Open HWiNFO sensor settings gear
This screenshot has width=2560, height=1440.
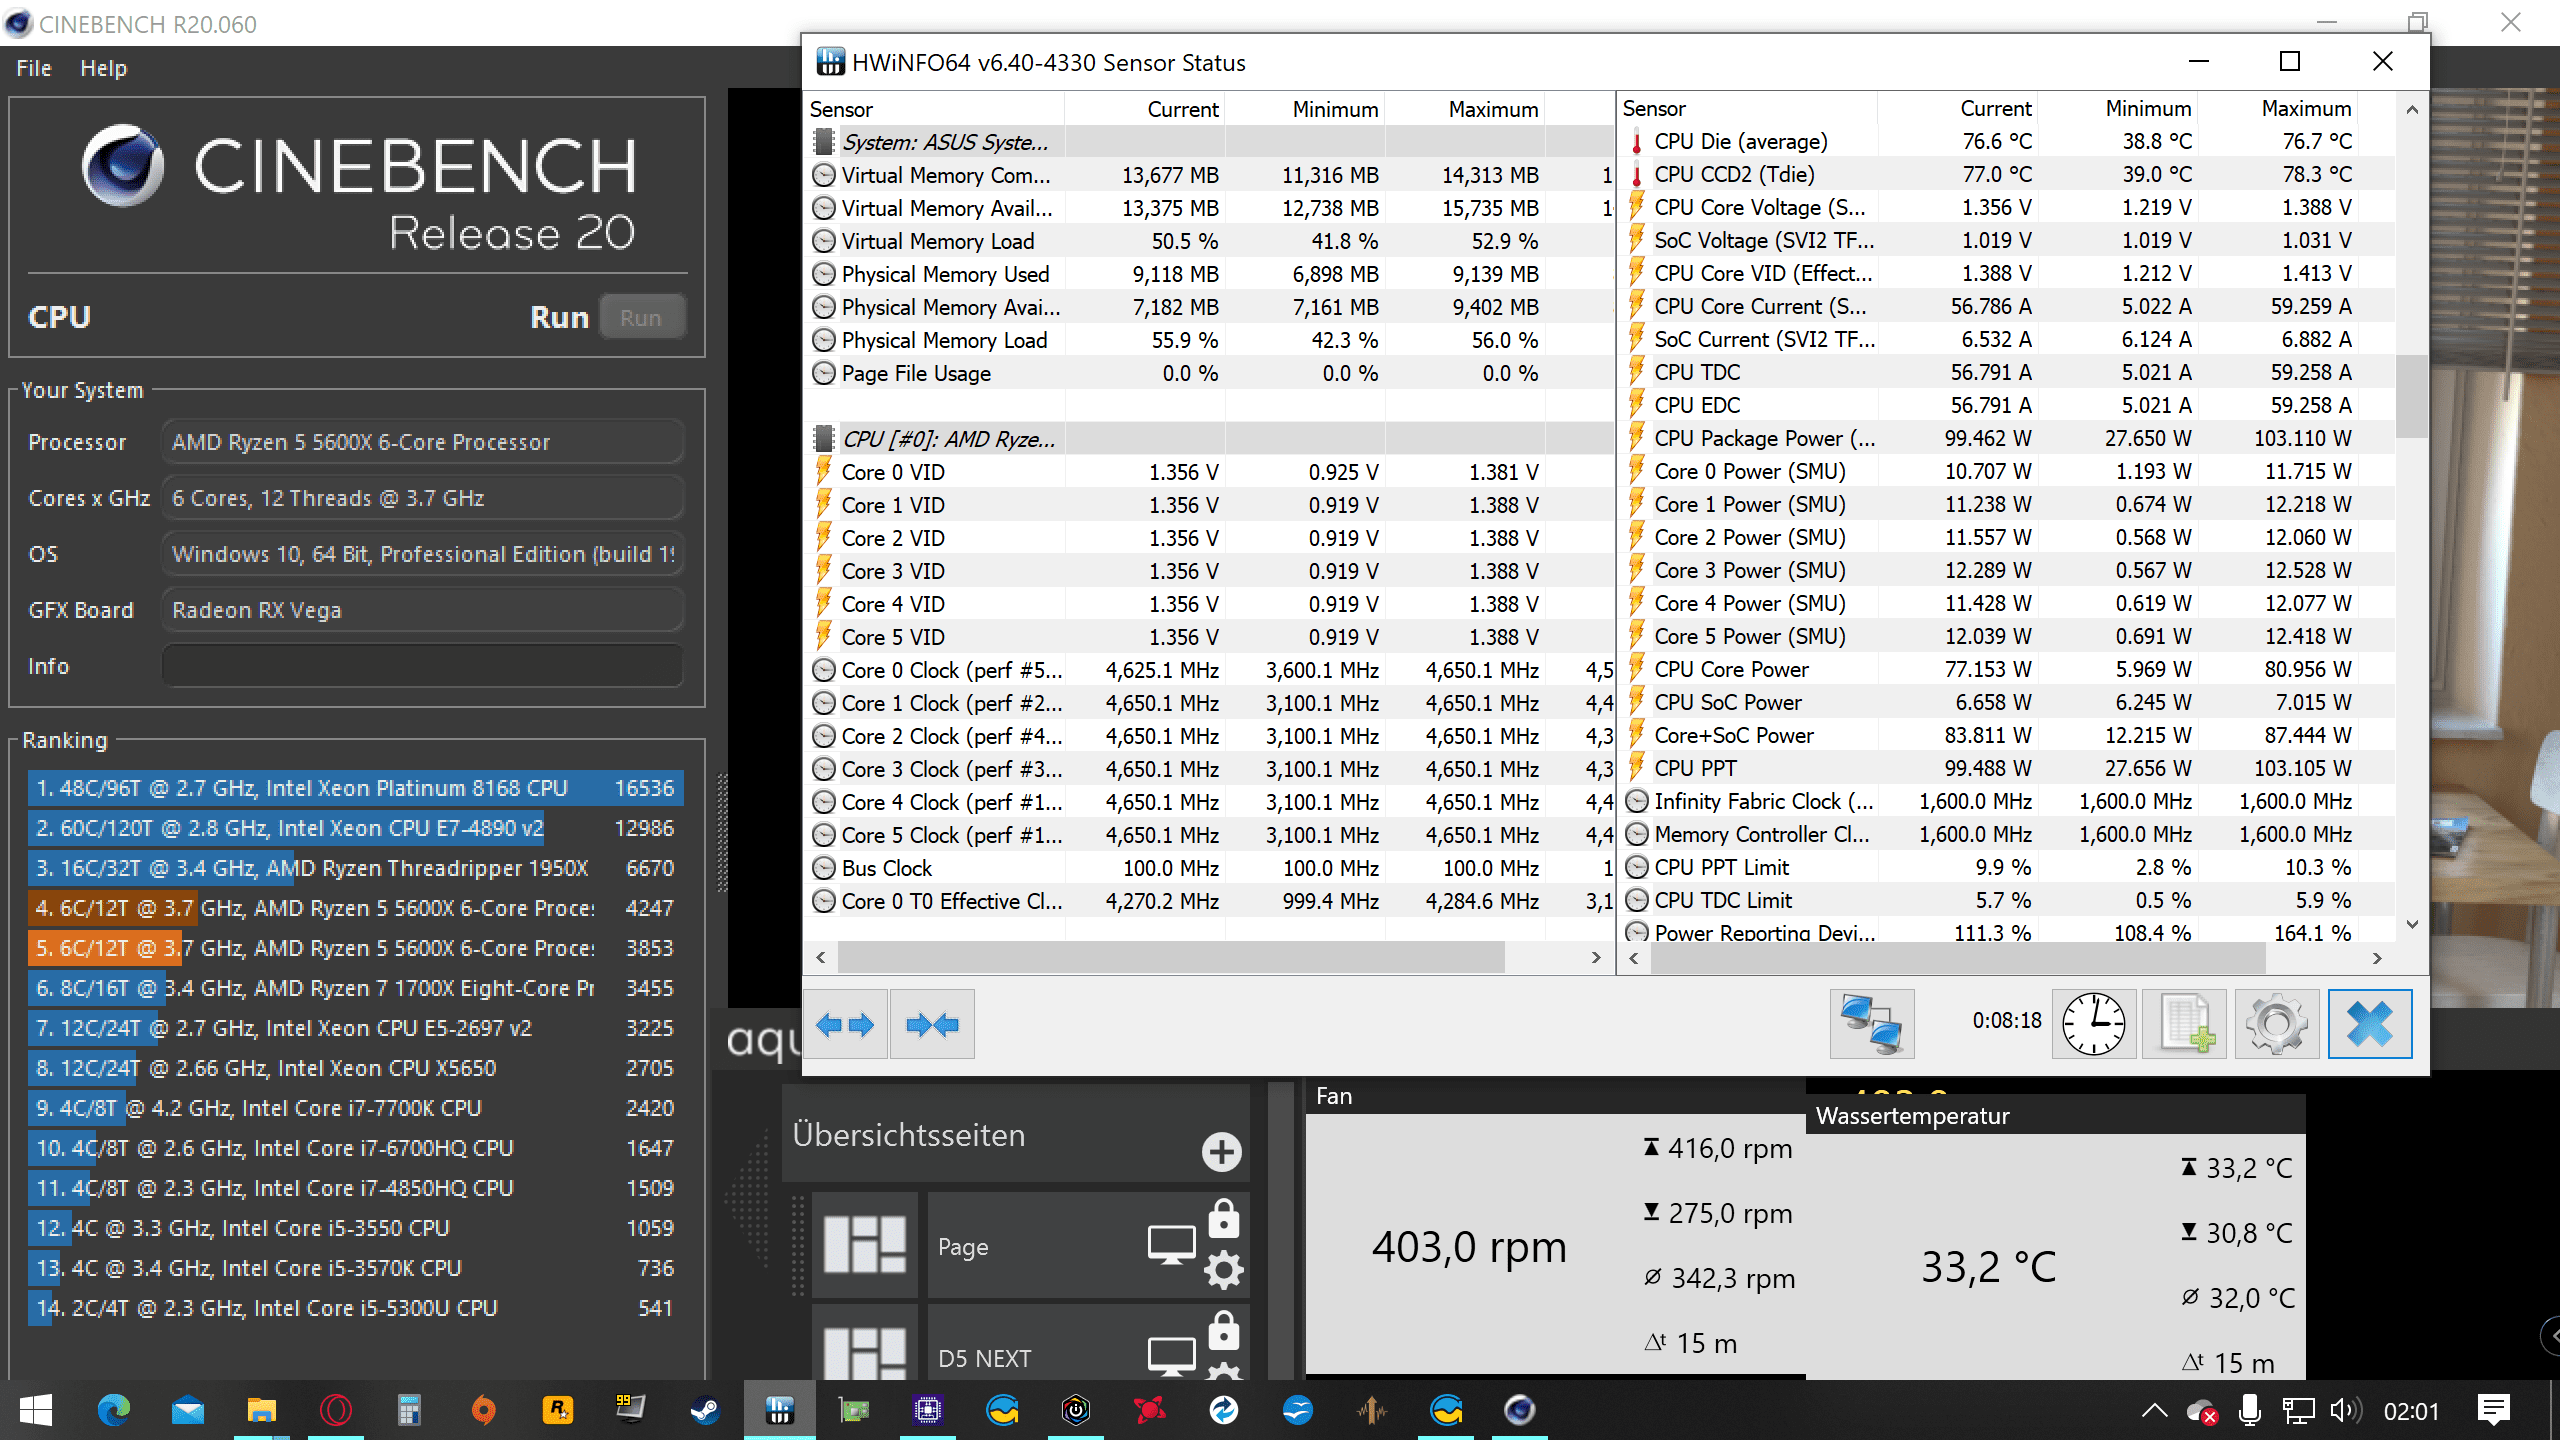pos(2277,1024)
